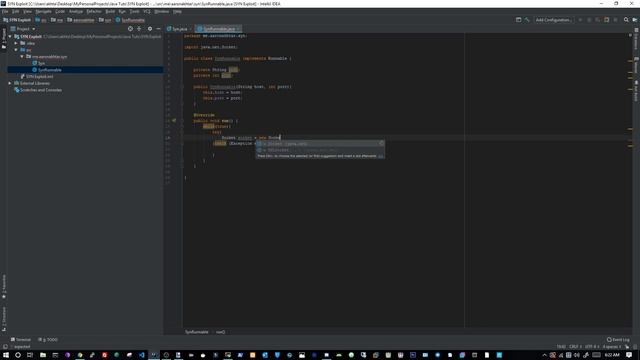Screen dimensions: 640x360
Task: Open the Event Log
Action: [618, 340]
